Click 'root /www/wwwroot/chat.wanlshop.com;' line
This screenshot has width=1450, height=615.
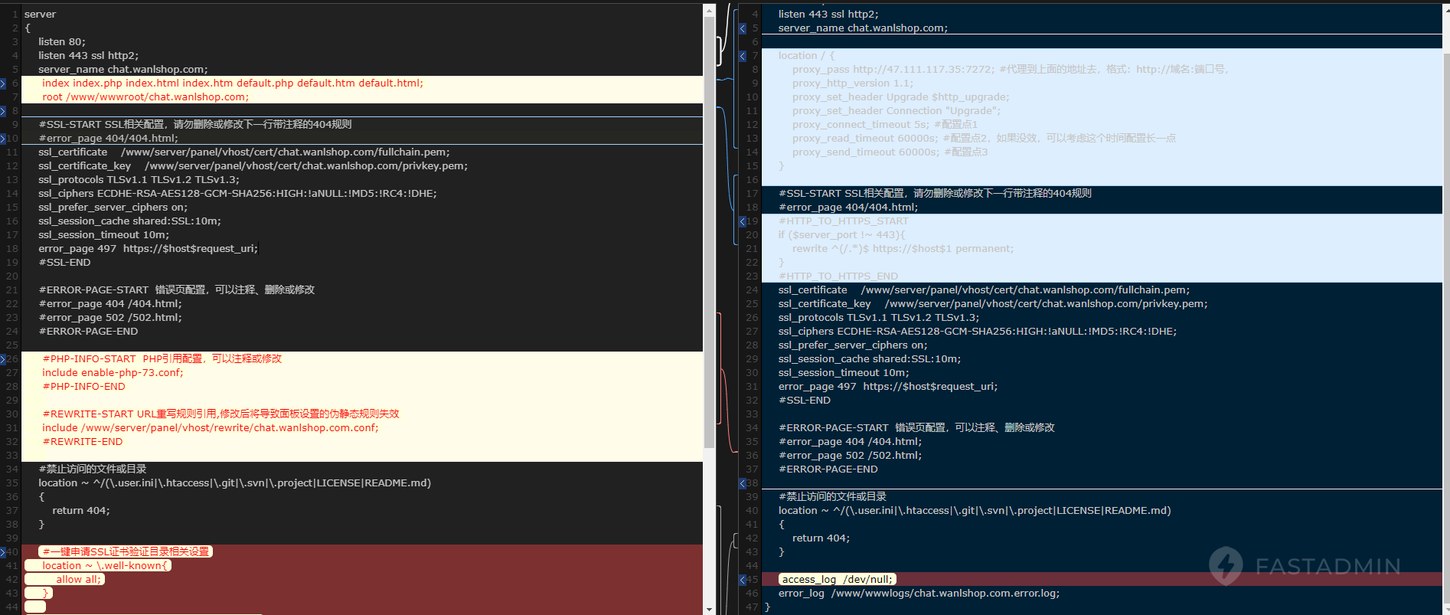(145, 97)
